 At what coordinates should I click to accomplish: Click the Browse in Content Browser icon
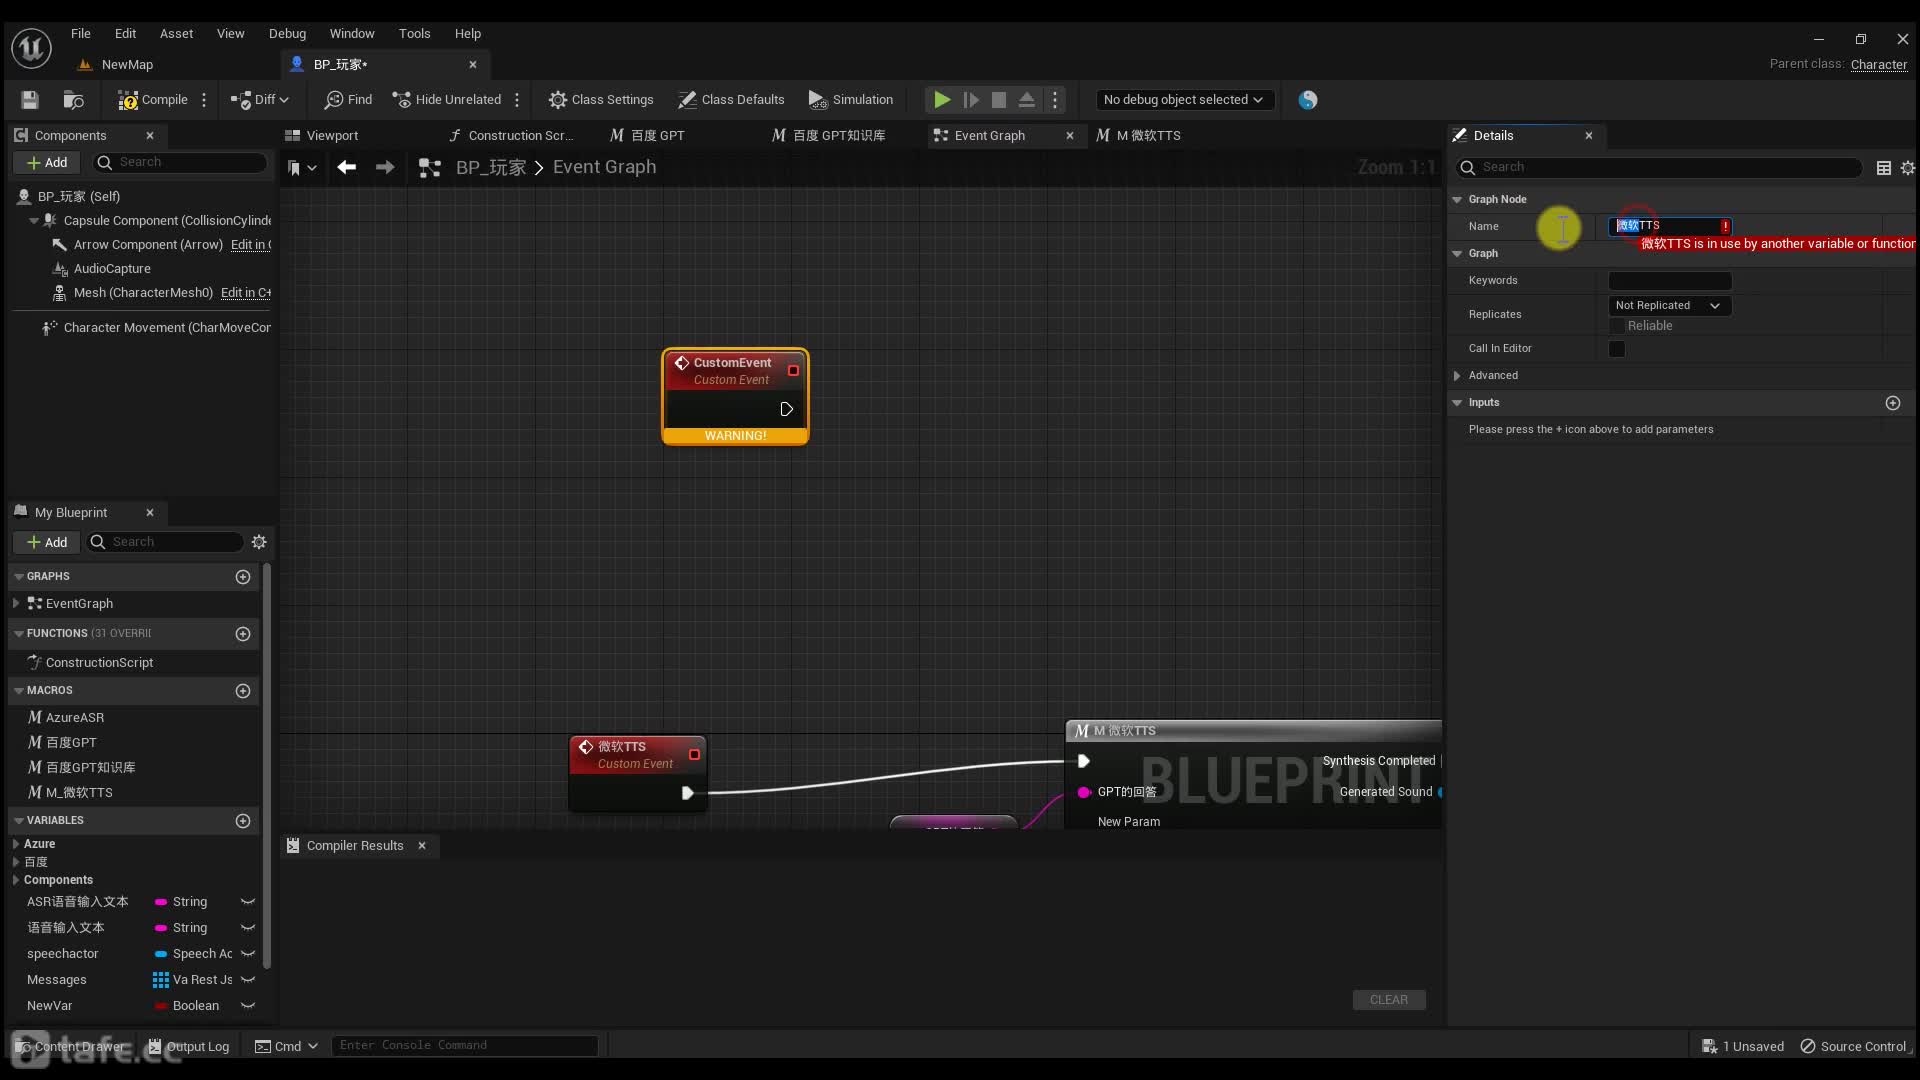73,100
